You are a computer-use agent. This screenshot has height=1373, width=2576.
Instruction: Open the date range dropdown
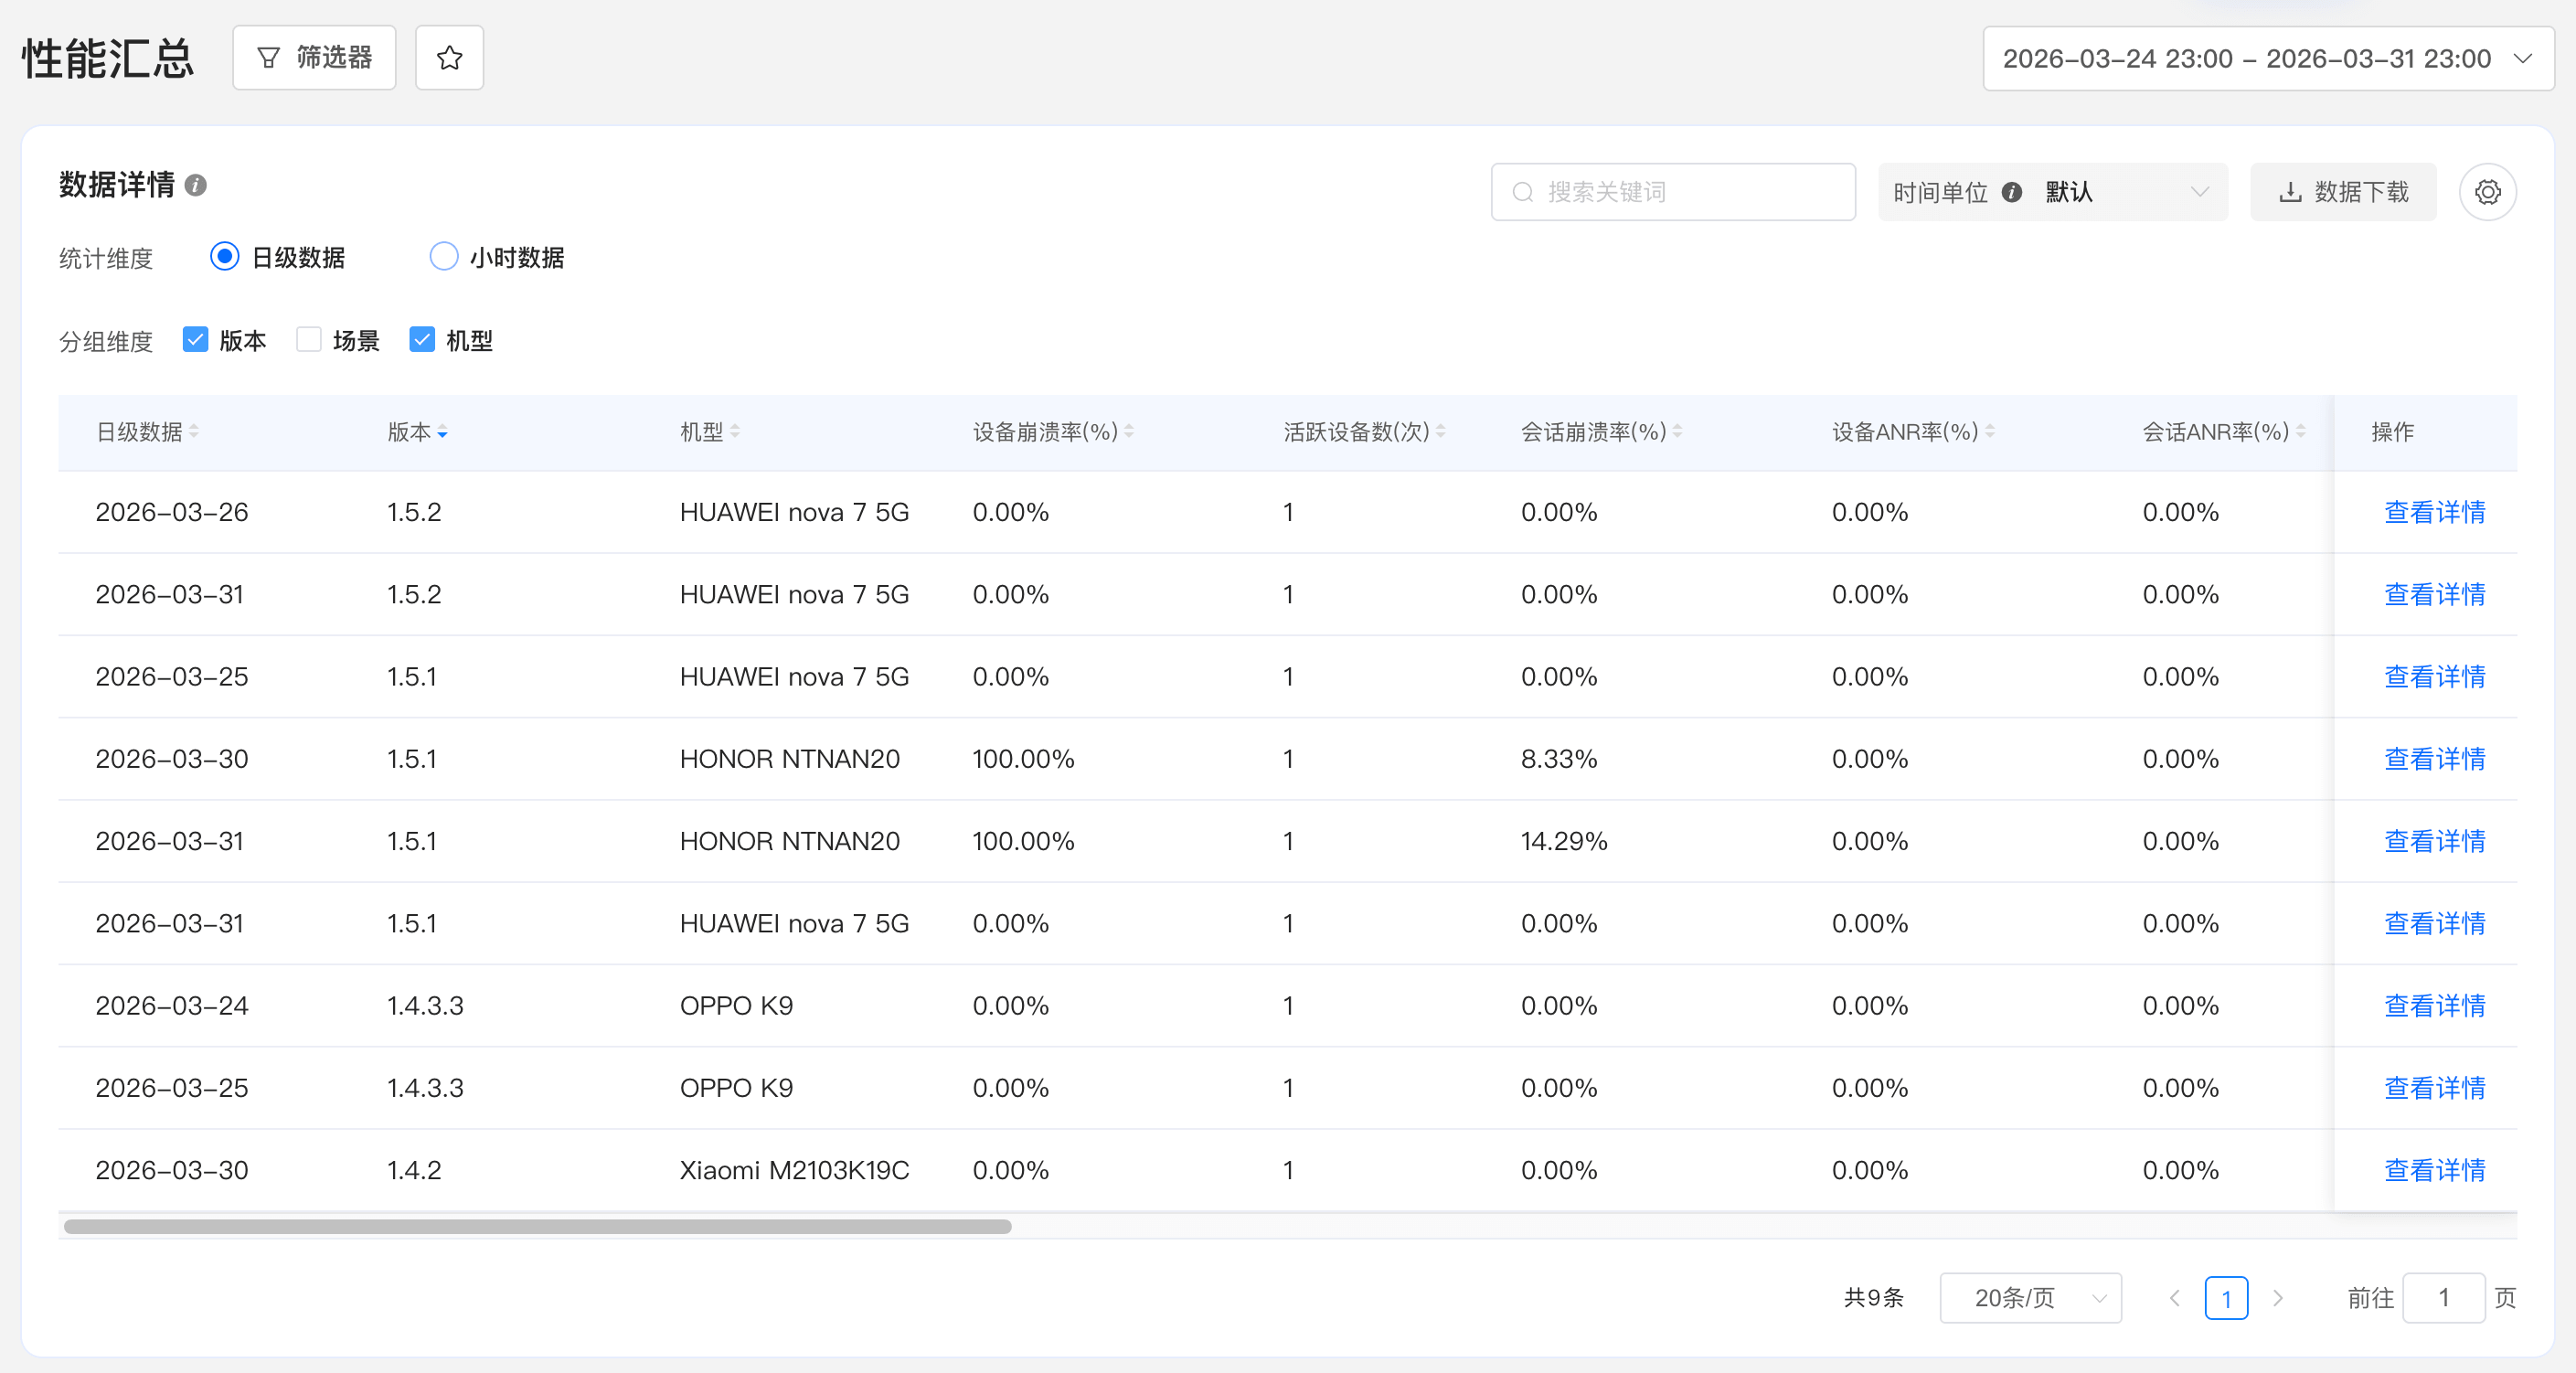[2267, 59]
